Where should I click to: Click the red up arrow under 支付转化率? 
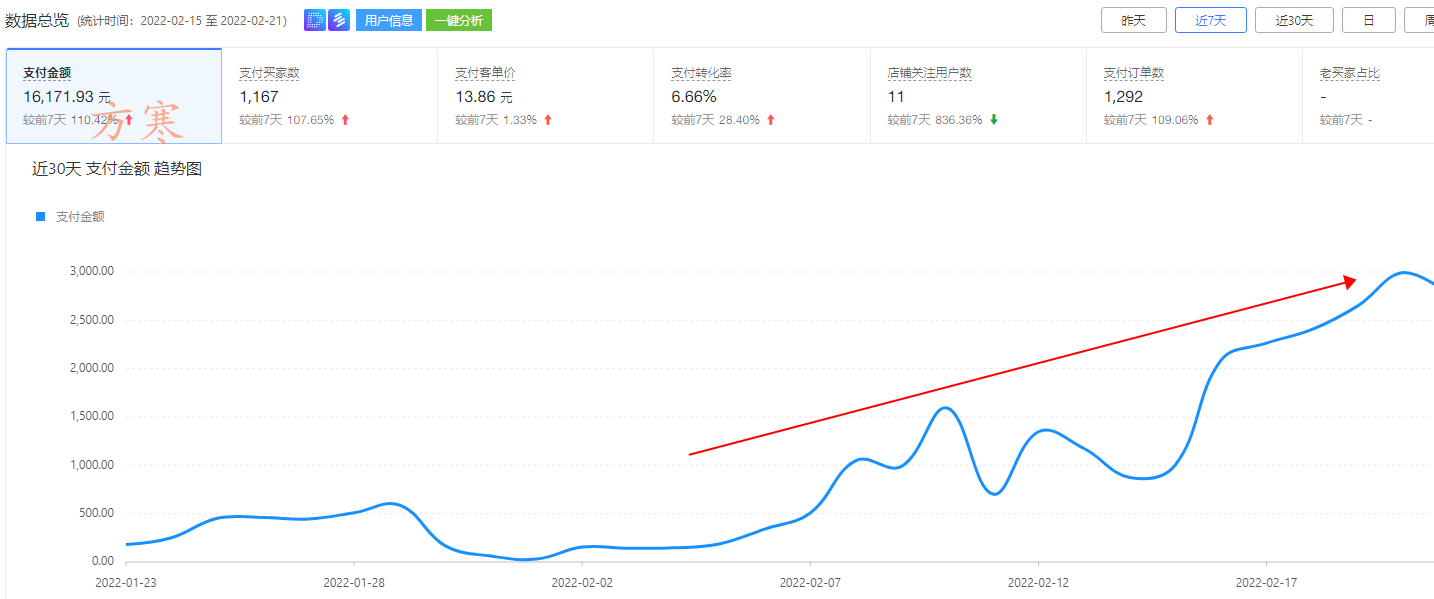[770, 120]
